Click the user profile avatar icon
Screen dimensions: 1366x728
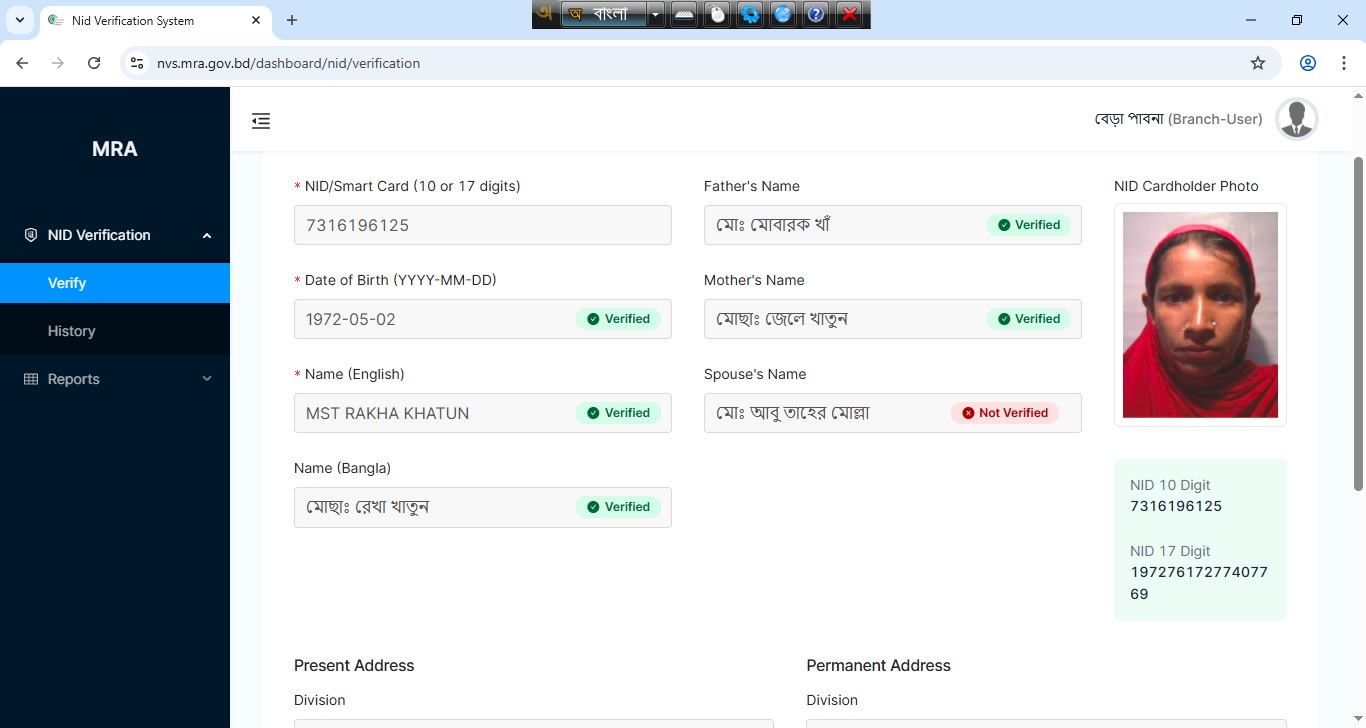(1297, 119)
